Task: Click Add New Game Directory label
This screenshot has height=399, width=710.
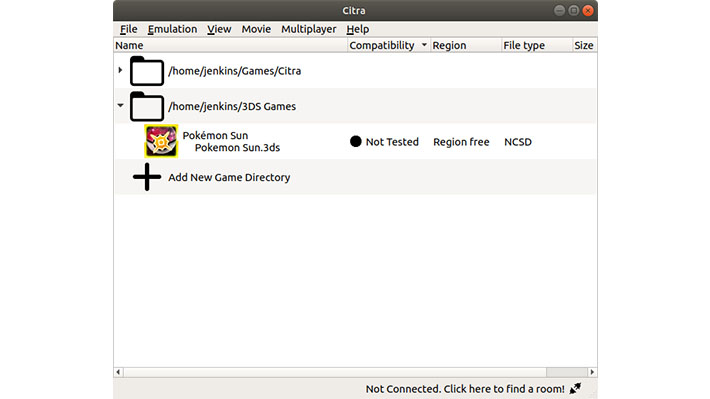Action: [x=229, y=178]
